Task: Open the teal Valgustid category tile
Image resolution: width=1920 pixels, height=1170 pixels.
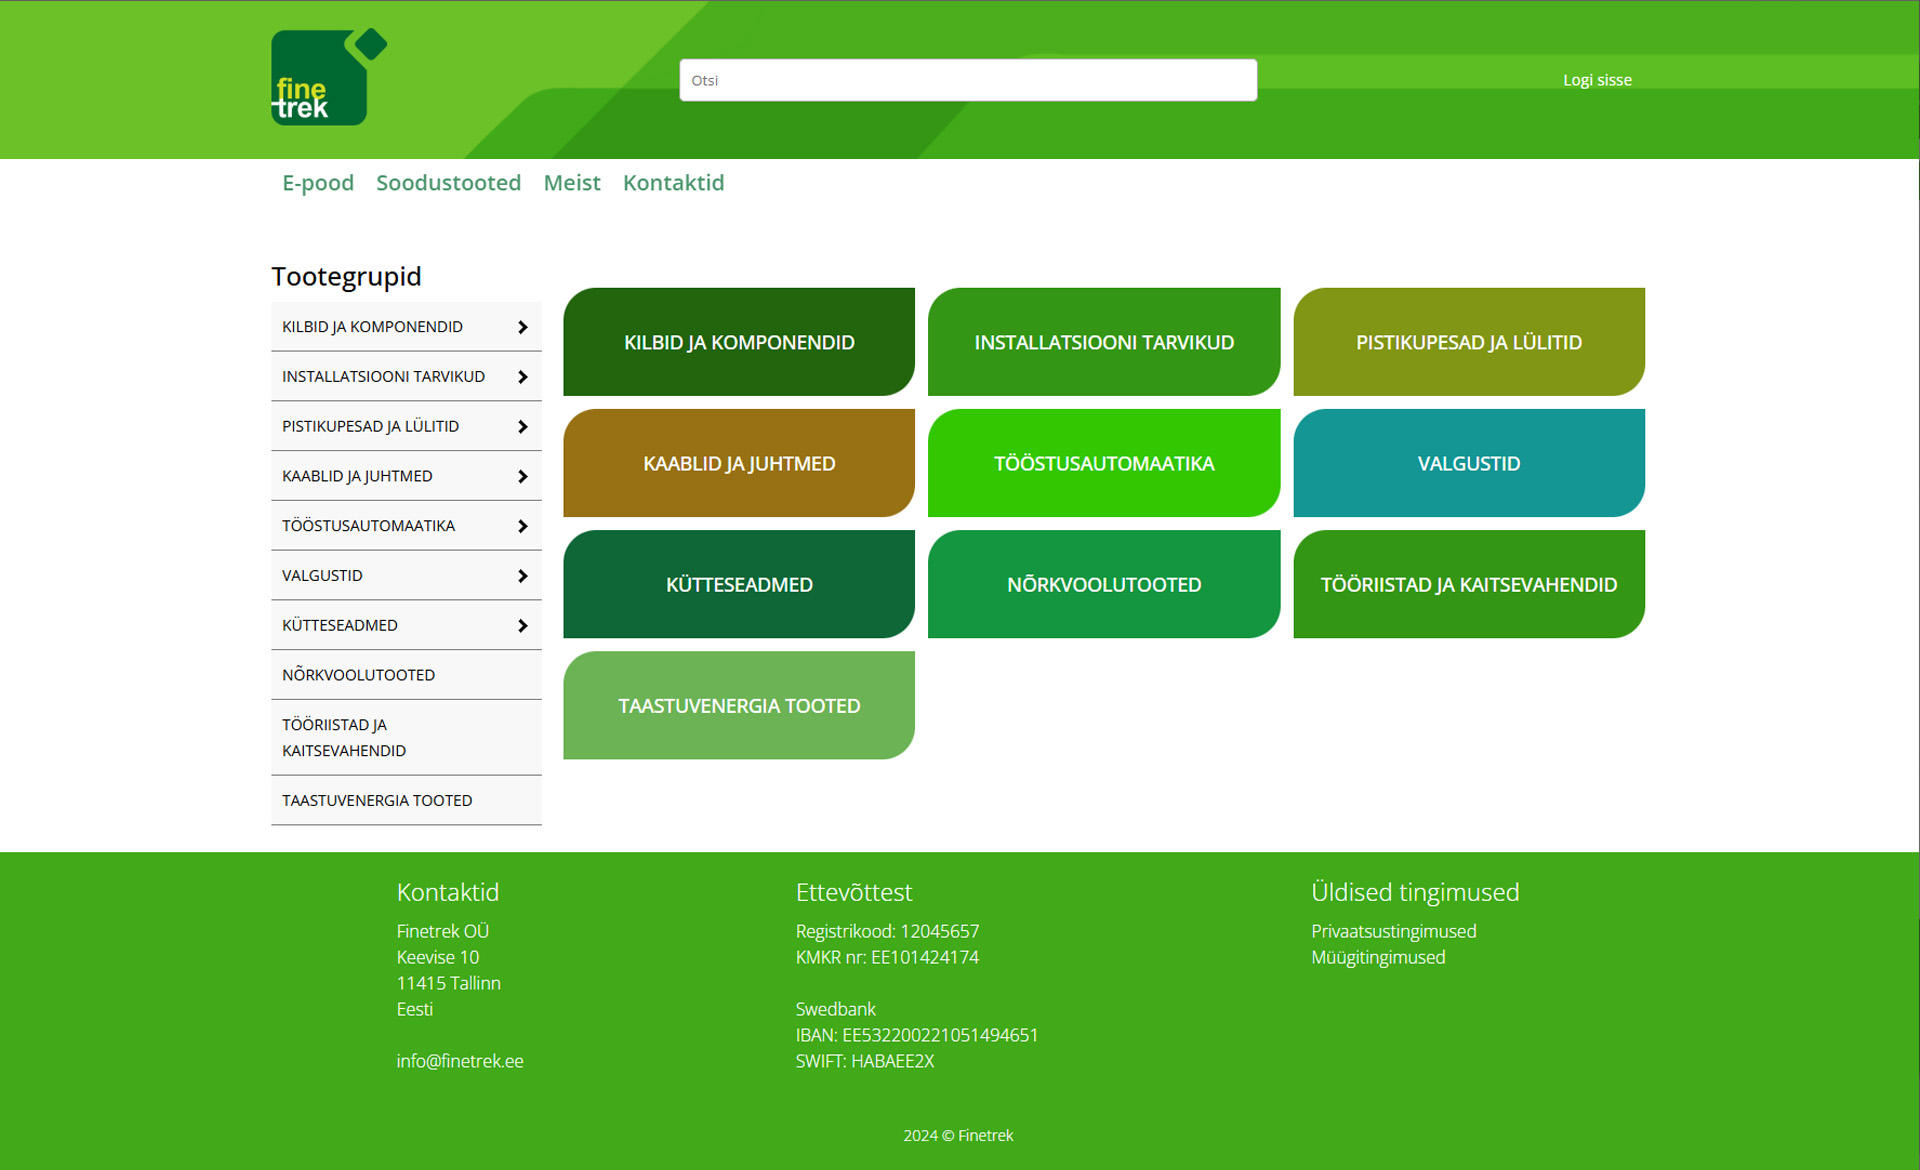Action: pos(1468,463)
